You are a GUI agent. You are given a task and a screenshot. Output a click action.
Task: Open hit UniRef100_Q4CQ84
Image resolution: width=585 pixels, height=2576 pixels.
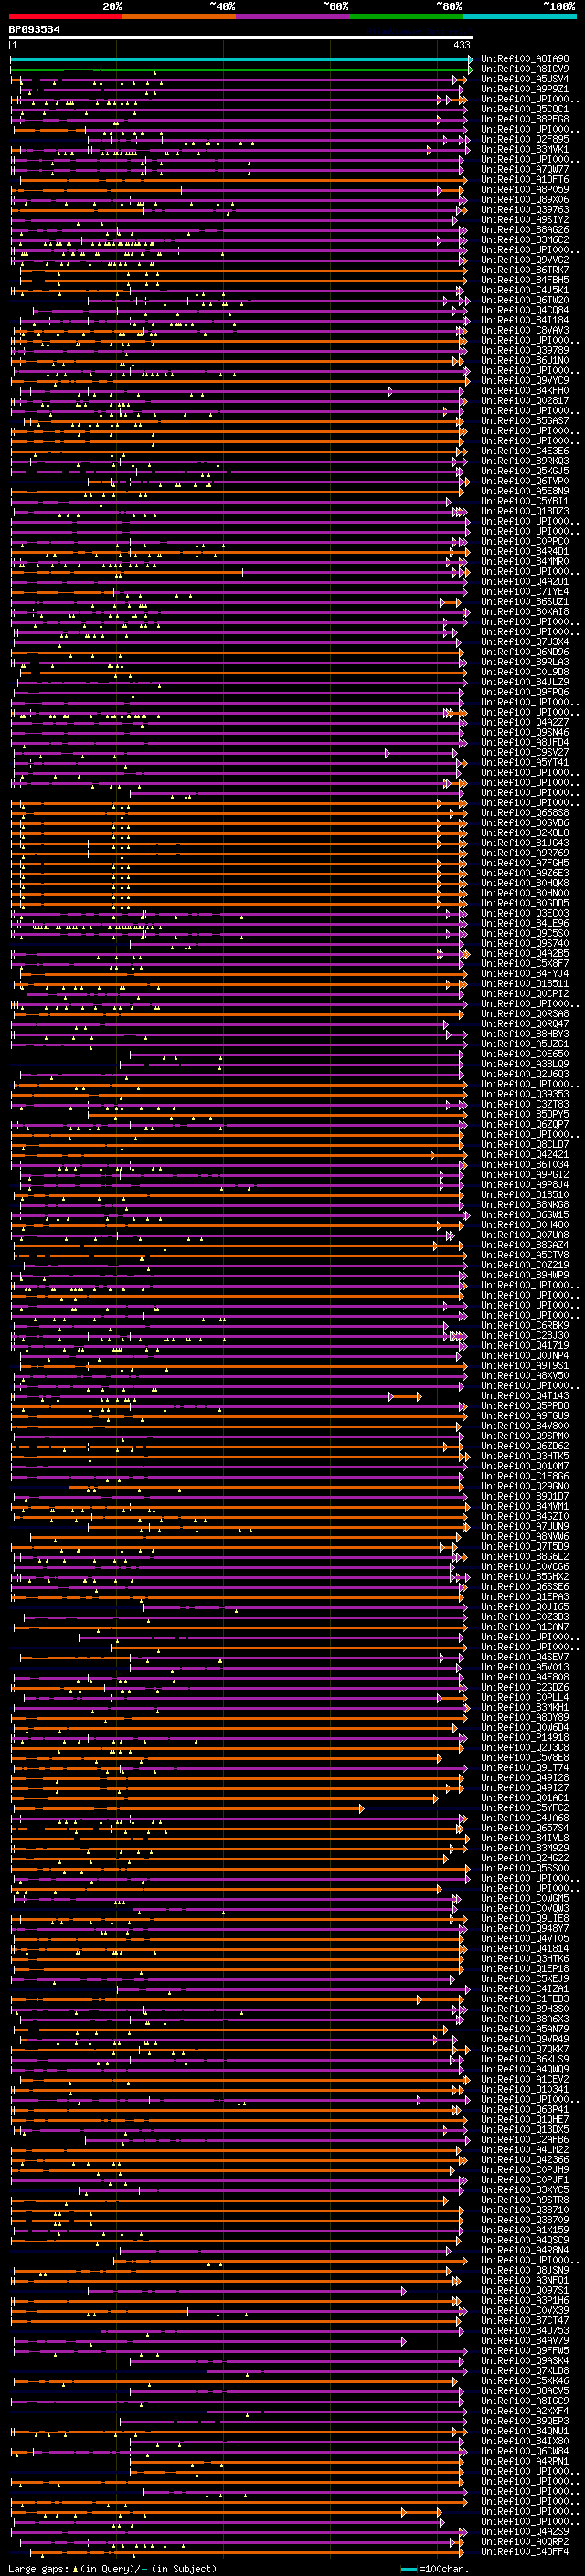pos(525,310)
